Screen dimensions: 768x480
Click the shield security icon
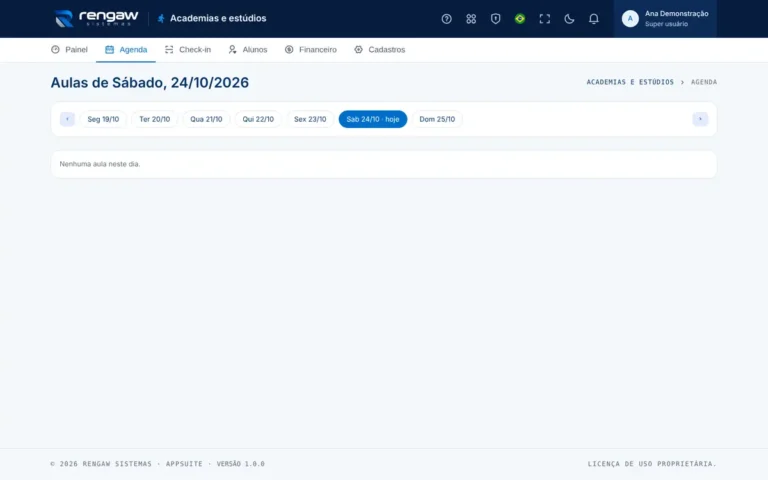click(x=495, y=19)
